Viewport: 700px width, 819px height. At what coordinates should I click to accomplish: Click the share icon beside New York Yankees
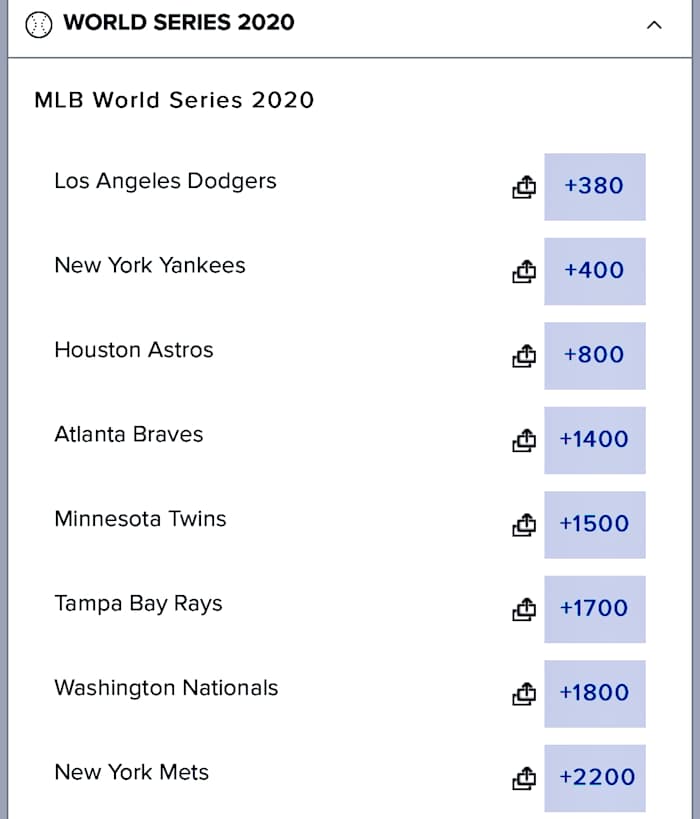coord(524,271)
